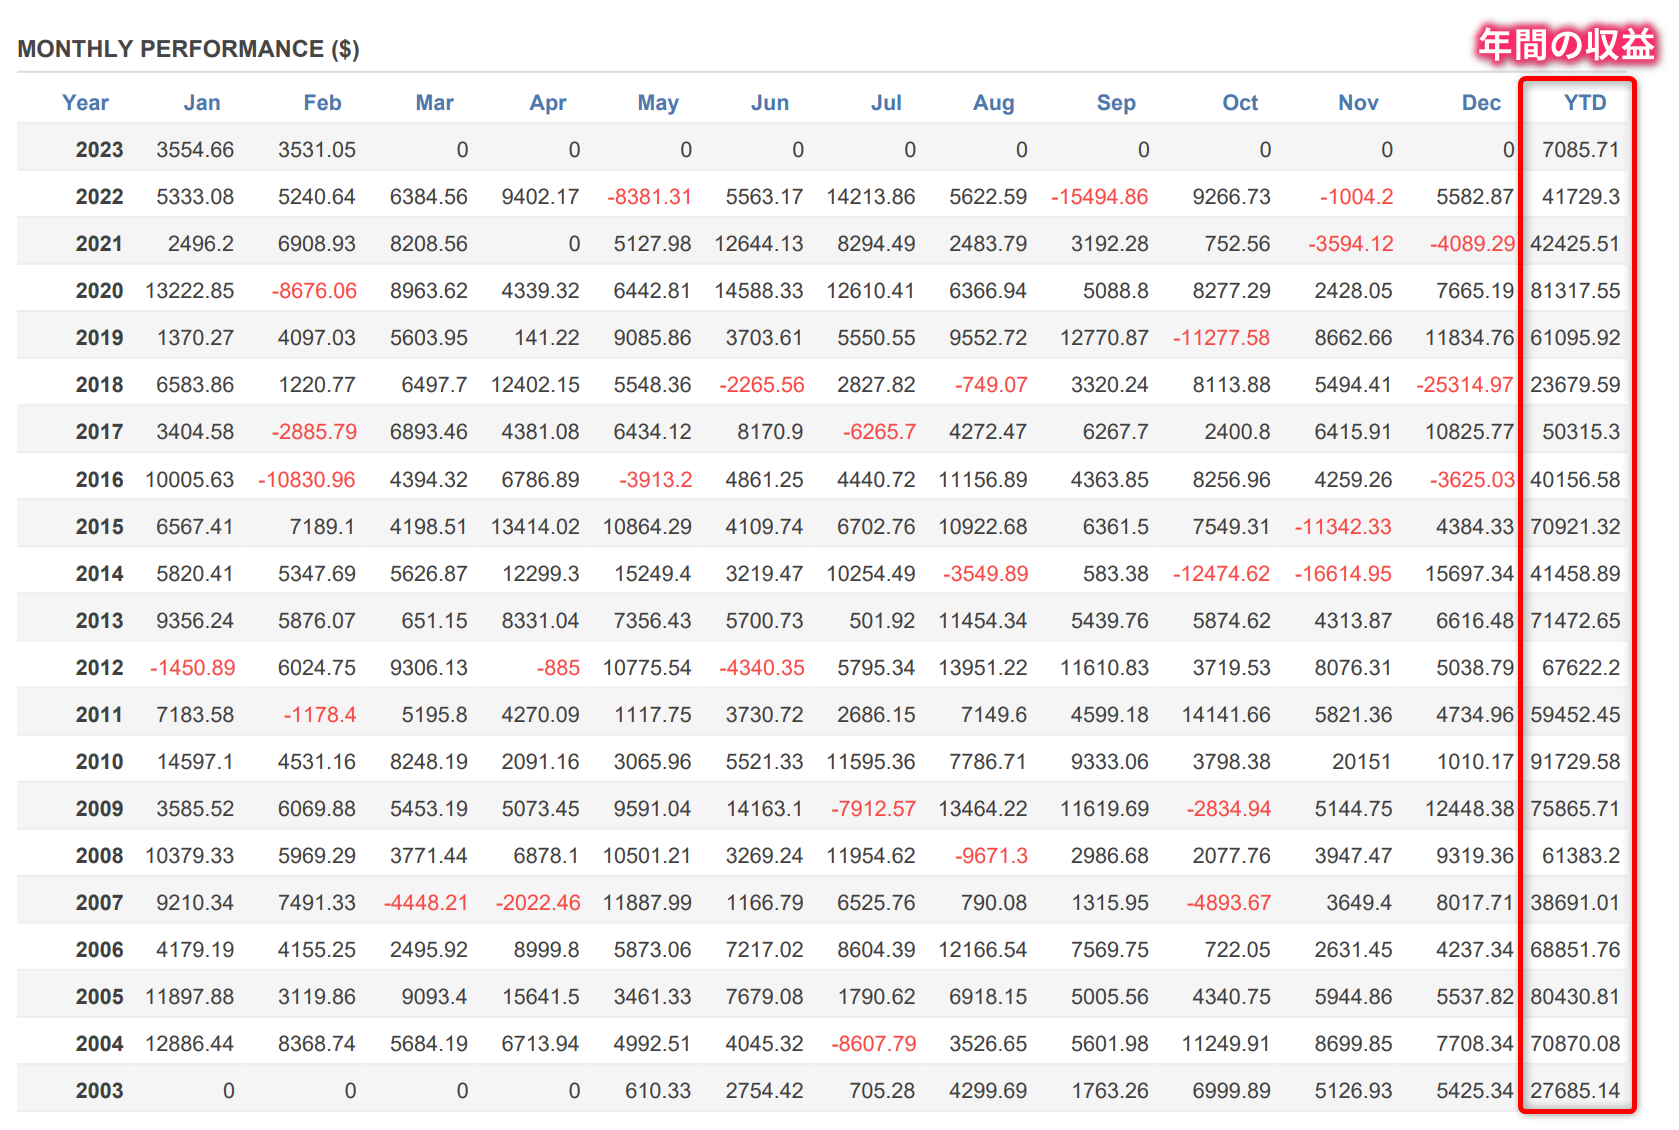
Task: Click the 2003 year row label
Action: click(x=99, y=1091)
